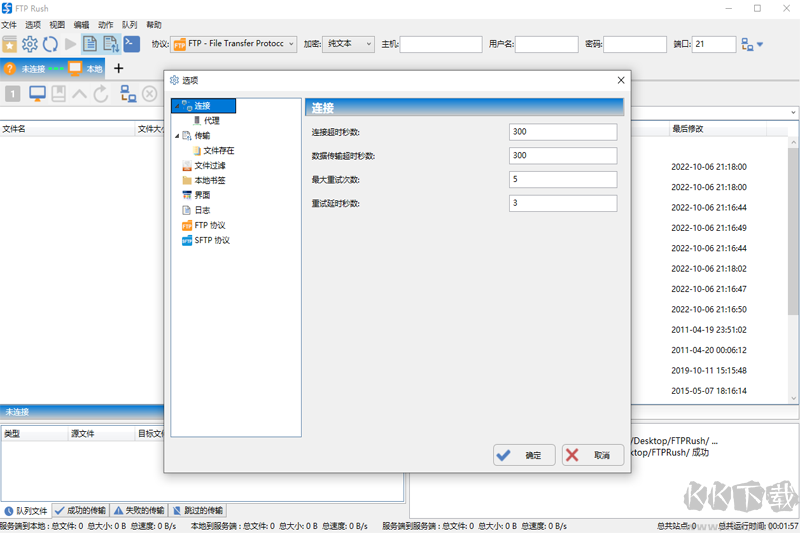Click the 连接超时秒数 input field
The image size is (800, 533).
pos(563,132)
